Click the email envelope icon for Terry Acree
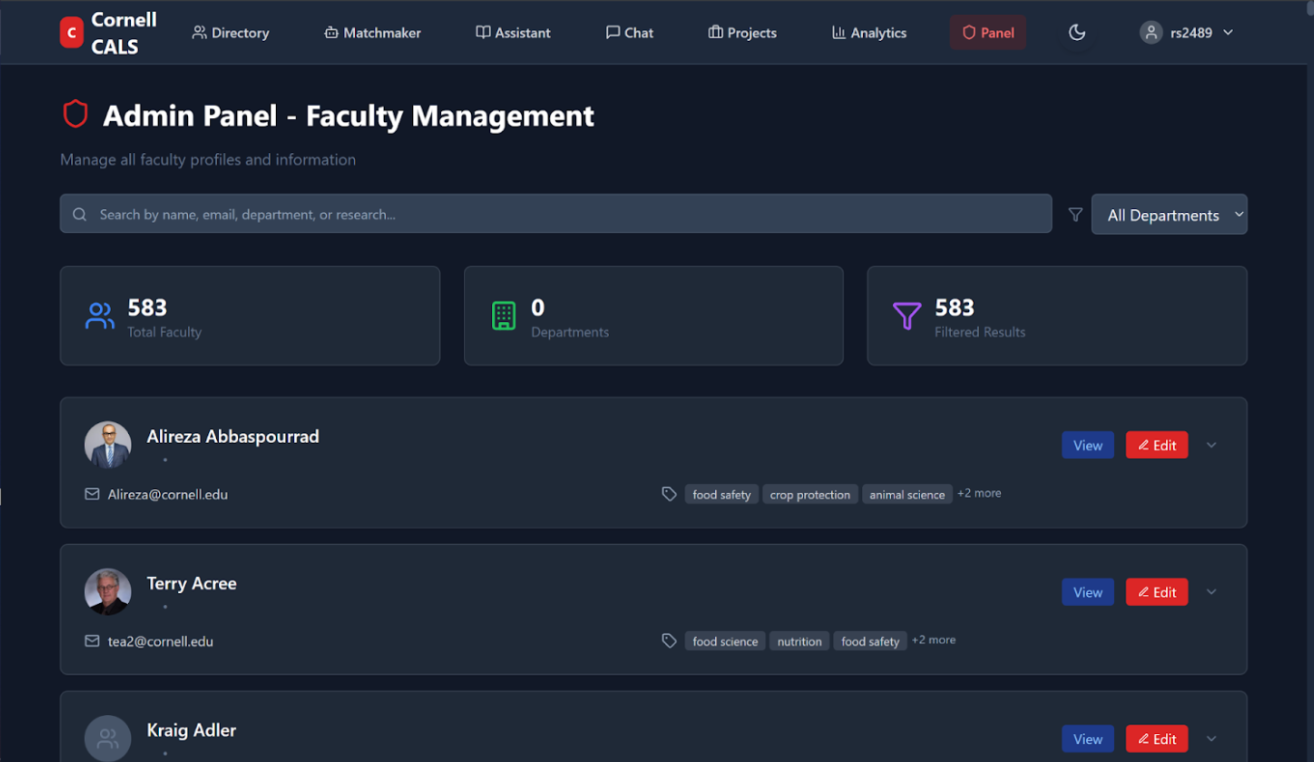The height and width of the screenshot is (762, 1314). [91, 641]
